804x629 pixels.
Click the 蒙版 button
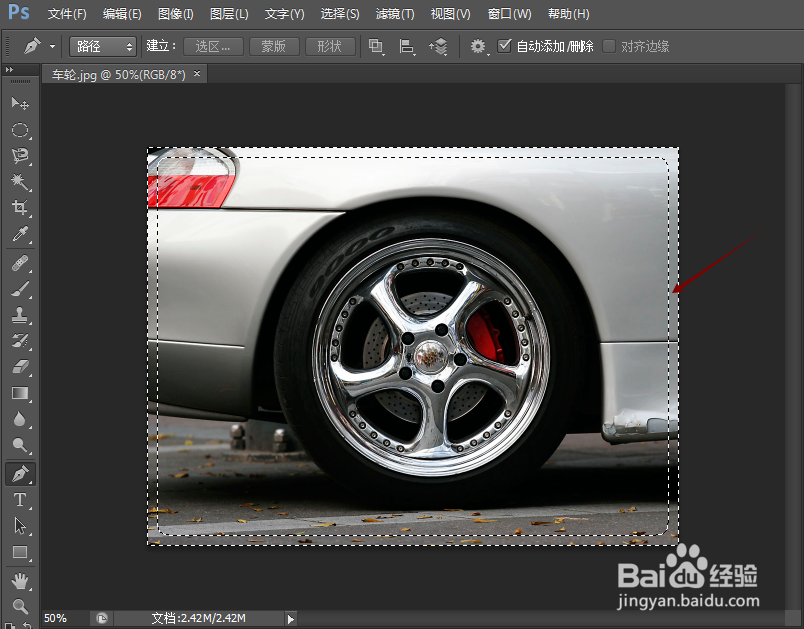pos(274,47)
